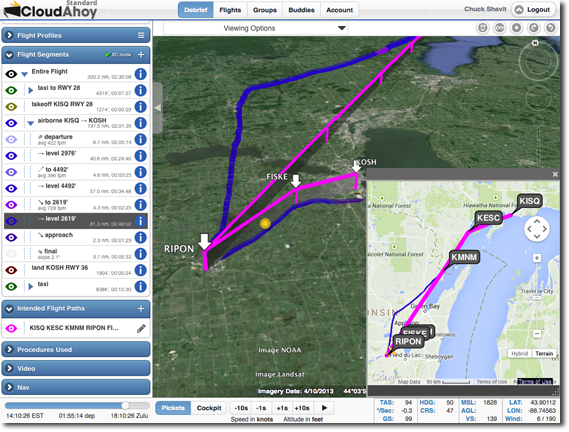
Task: Step back 10 seconds
Action: tap(241, 408)
